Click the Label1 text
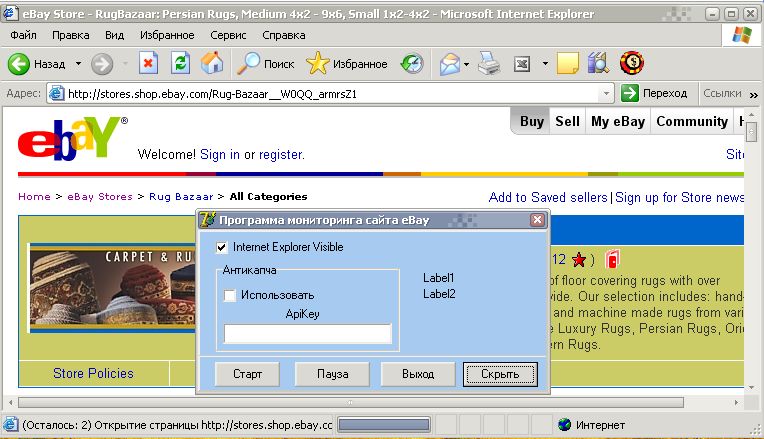 [x=439, y=278]
